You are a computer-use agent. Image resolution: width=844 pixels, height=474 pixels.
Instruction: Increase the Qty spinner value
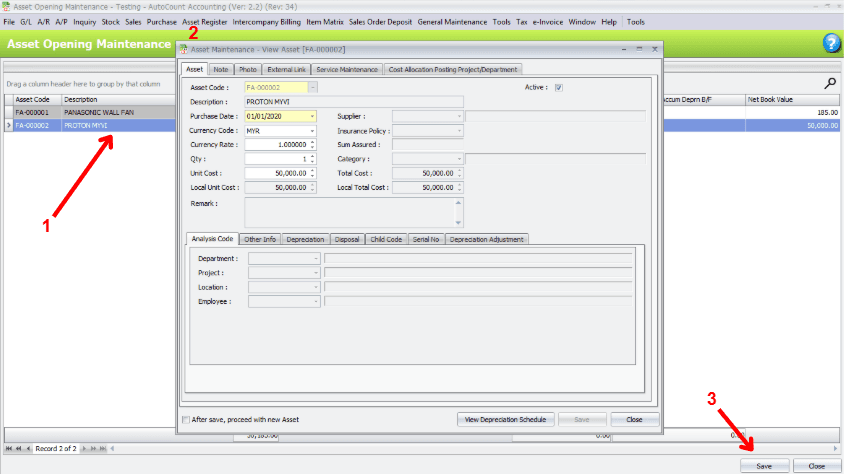[312, 155]
